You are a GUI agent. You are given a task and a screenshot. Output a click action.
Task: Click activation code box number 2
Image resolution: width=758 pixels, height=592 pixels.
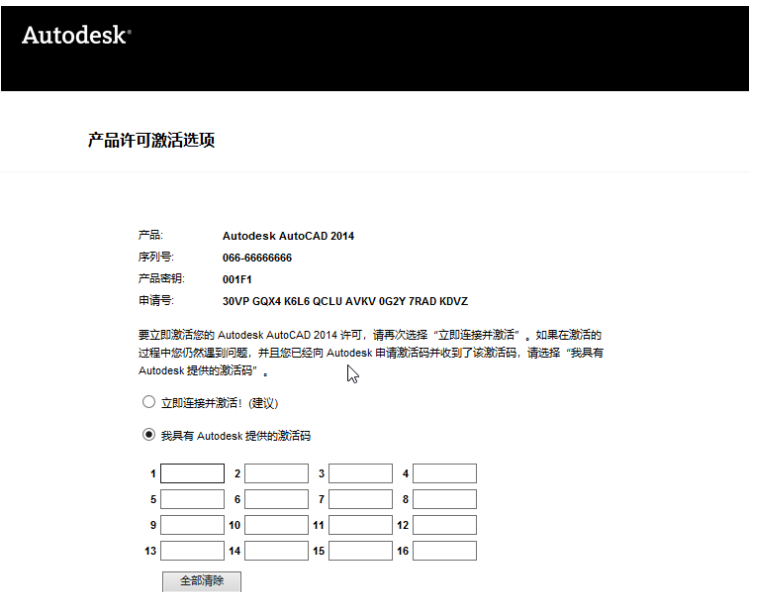pyautogui.click(x=276, y=473)
